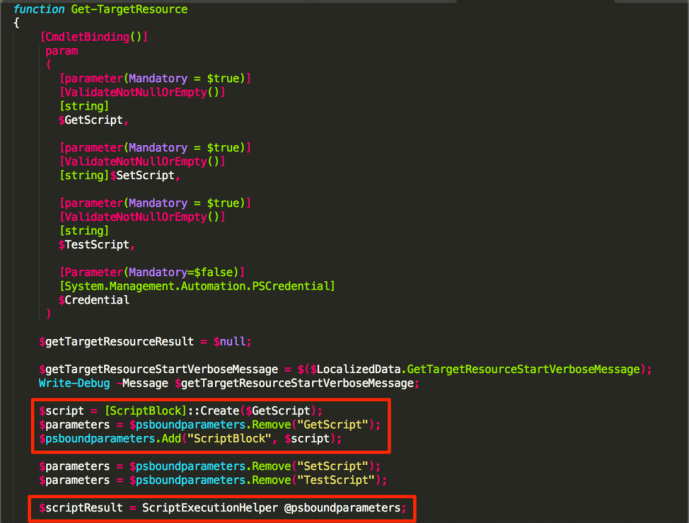Click the Get-TargetResource function name
The height and width of the screenshot is (523, 689).
[x=130, y=9]
